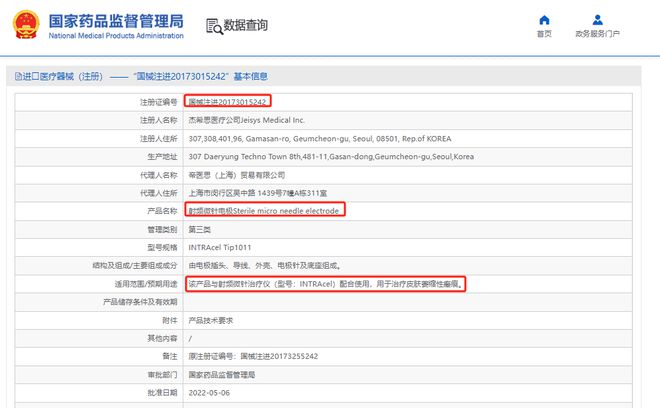
Task: Click the 代理人名称 label
Action: point(159,175)
